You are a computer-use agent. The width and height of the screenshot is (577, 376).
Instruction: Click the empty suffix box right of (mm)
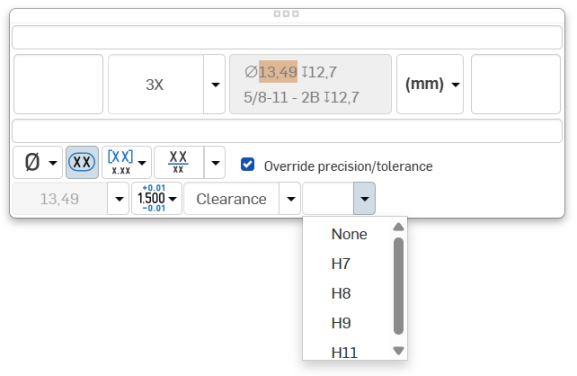(x=516, y=84)
